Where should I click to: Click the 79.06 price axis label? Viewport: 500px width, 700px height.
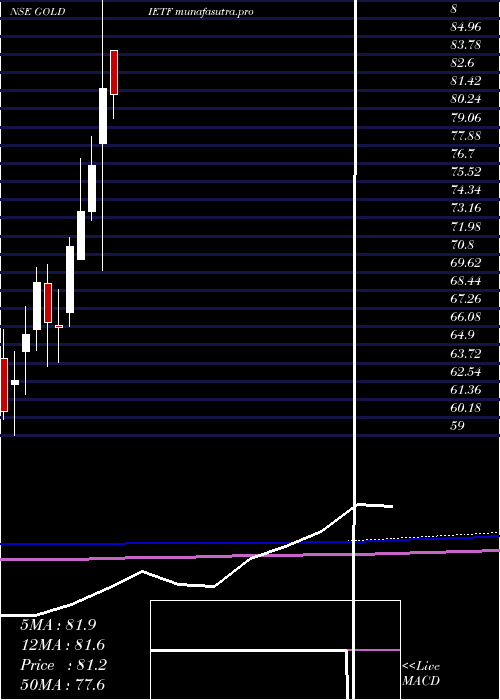point(466,117)
